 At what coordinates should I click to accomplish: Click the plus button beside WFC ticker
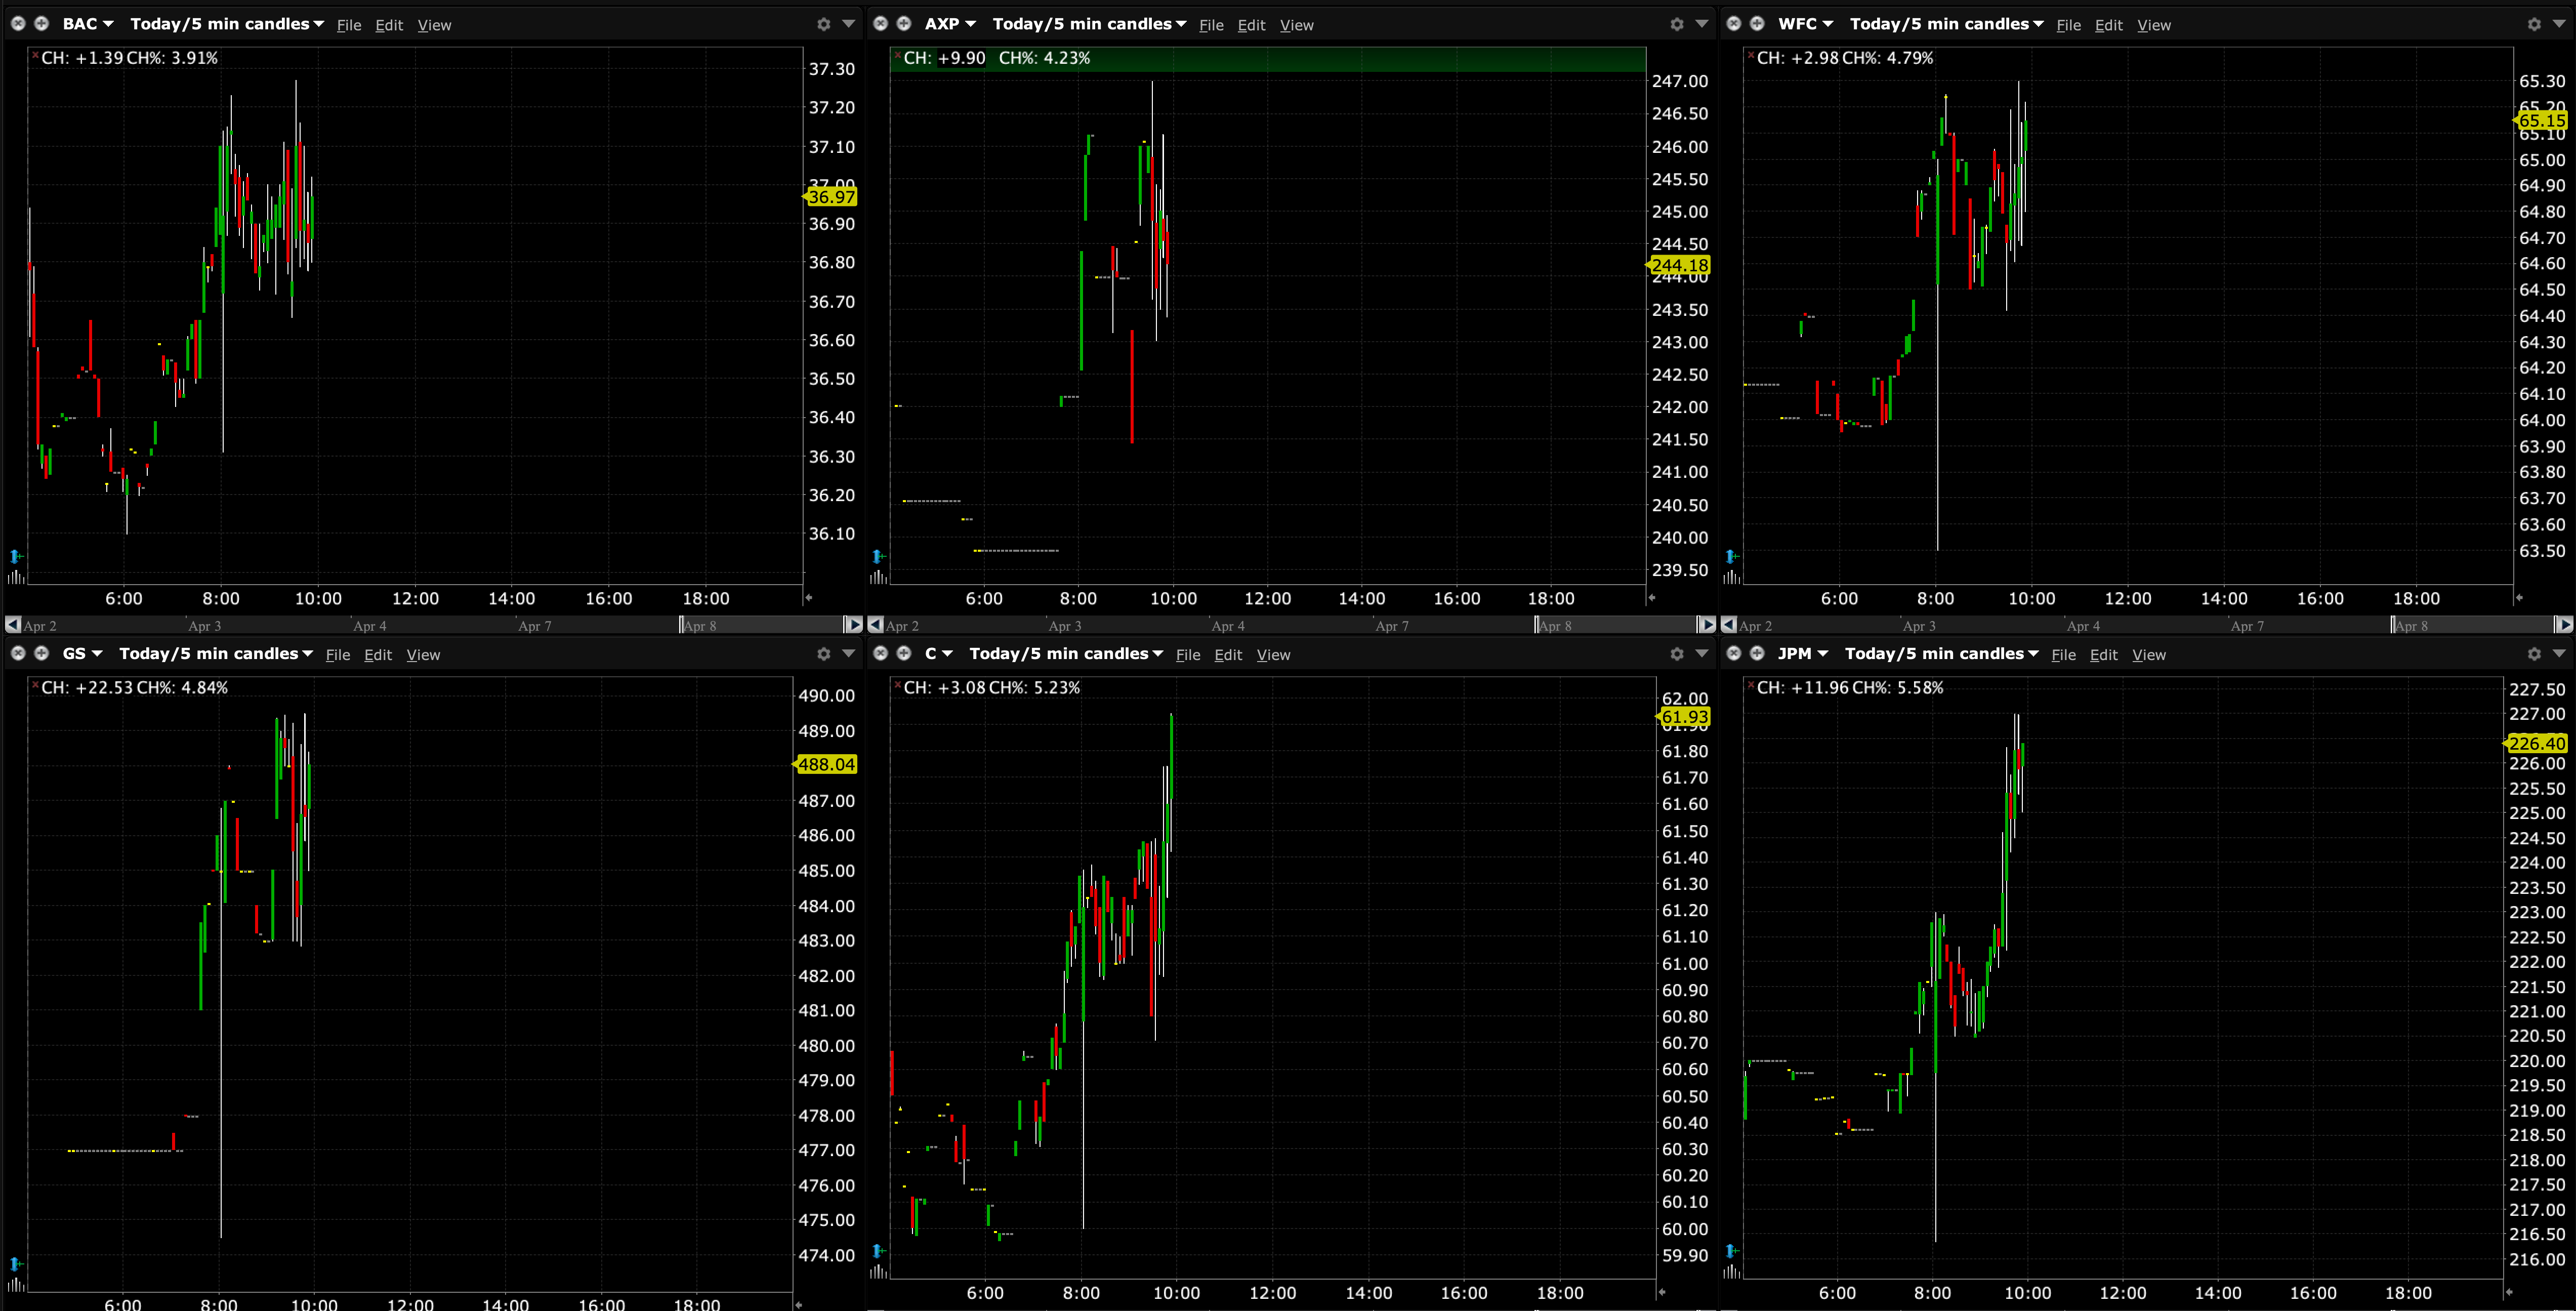(1757, 24)
